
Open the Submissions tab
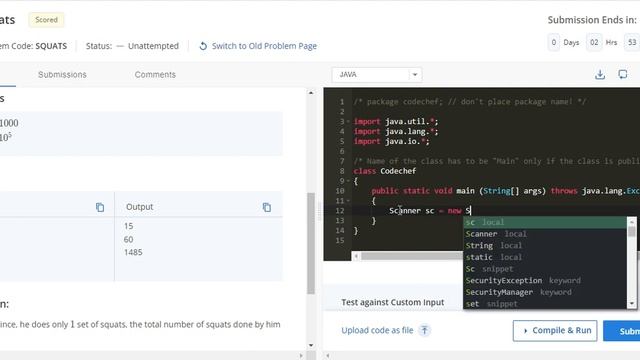(x=62, y=75)
